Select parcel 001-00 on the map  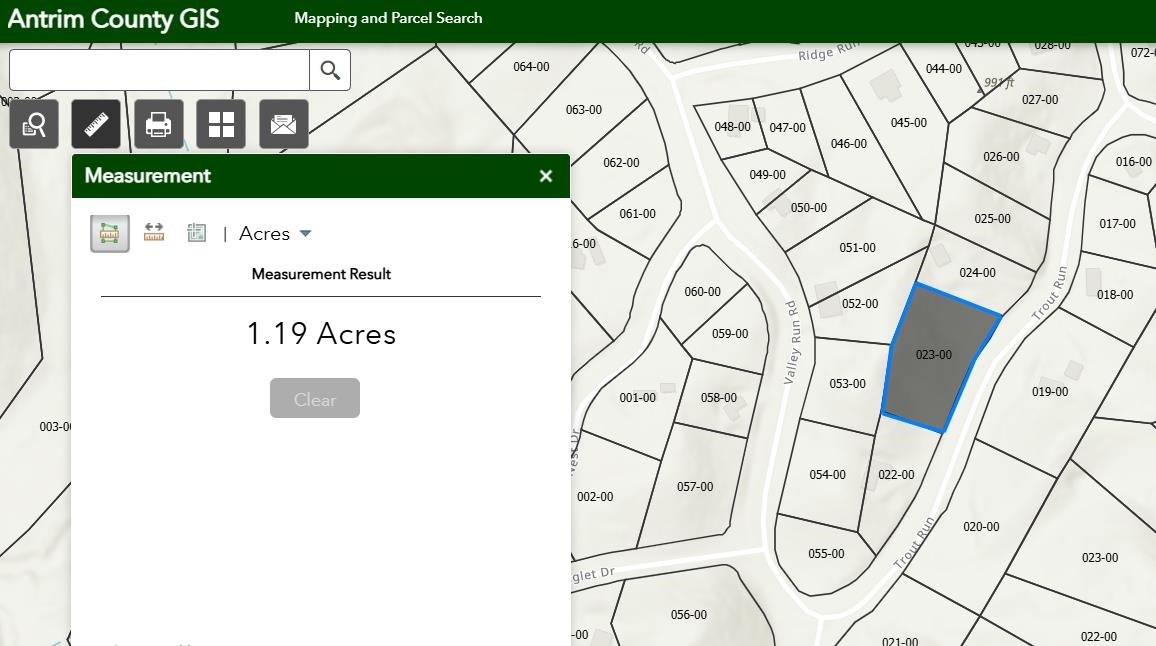pyautogui.click(x=637, y=398)
